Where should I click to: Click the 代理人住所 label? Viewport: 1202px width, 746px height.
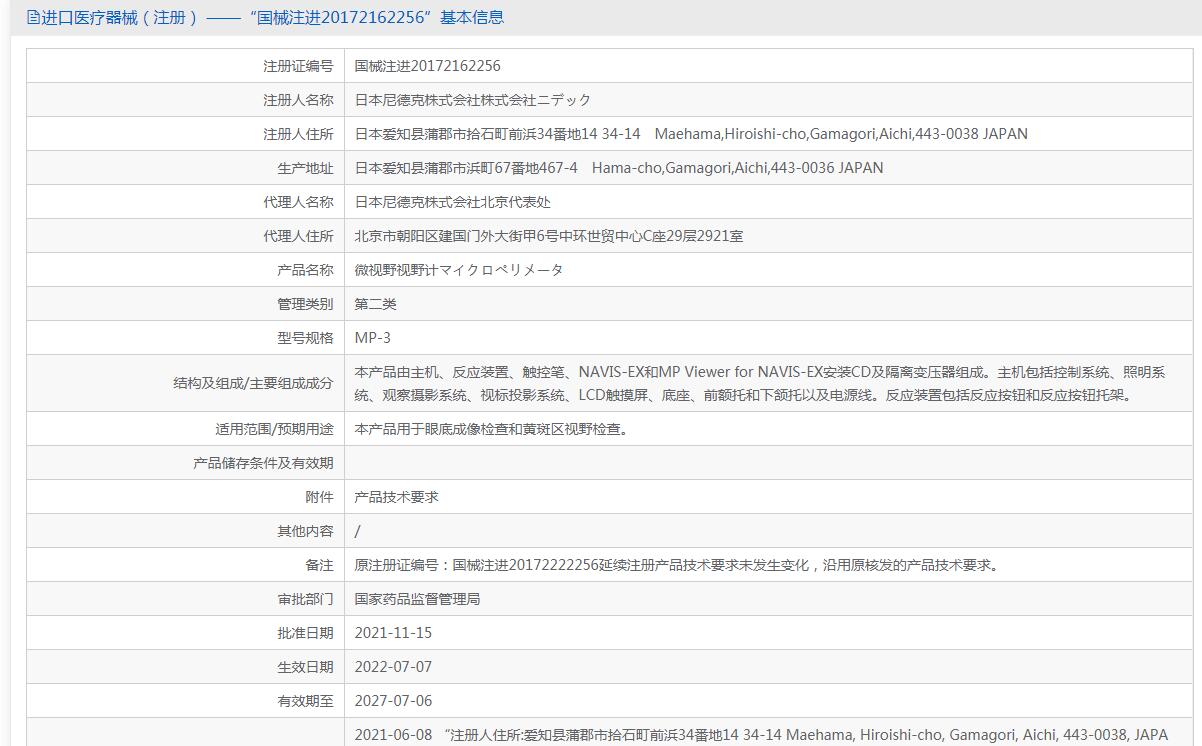(298, 236)
